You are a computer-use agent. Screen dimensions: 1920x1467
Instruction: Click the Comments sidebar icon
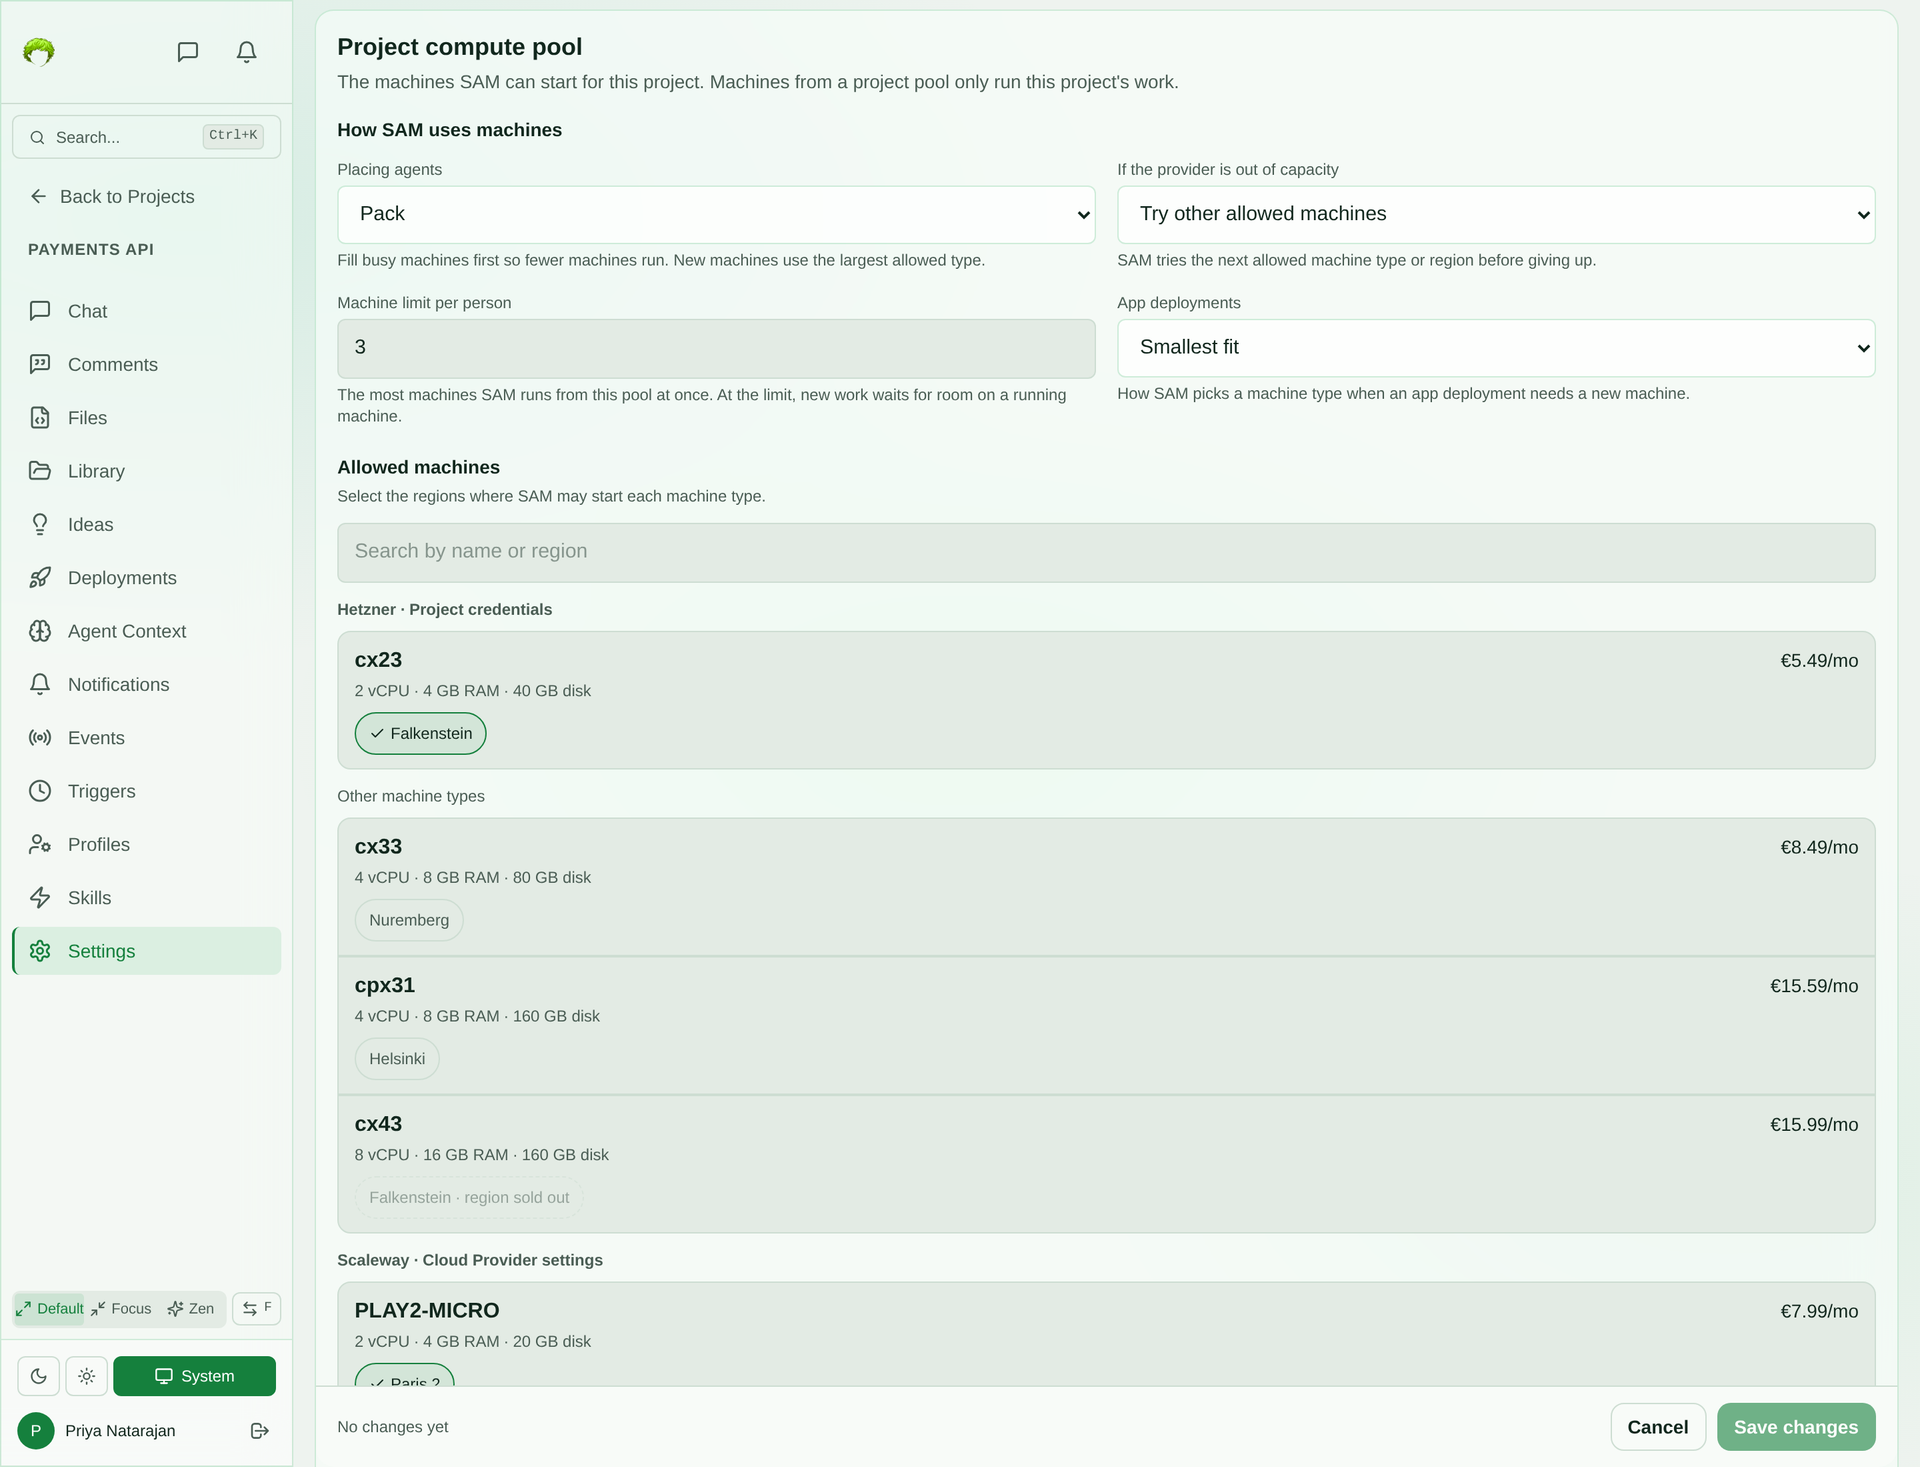[x=40, y=364]
